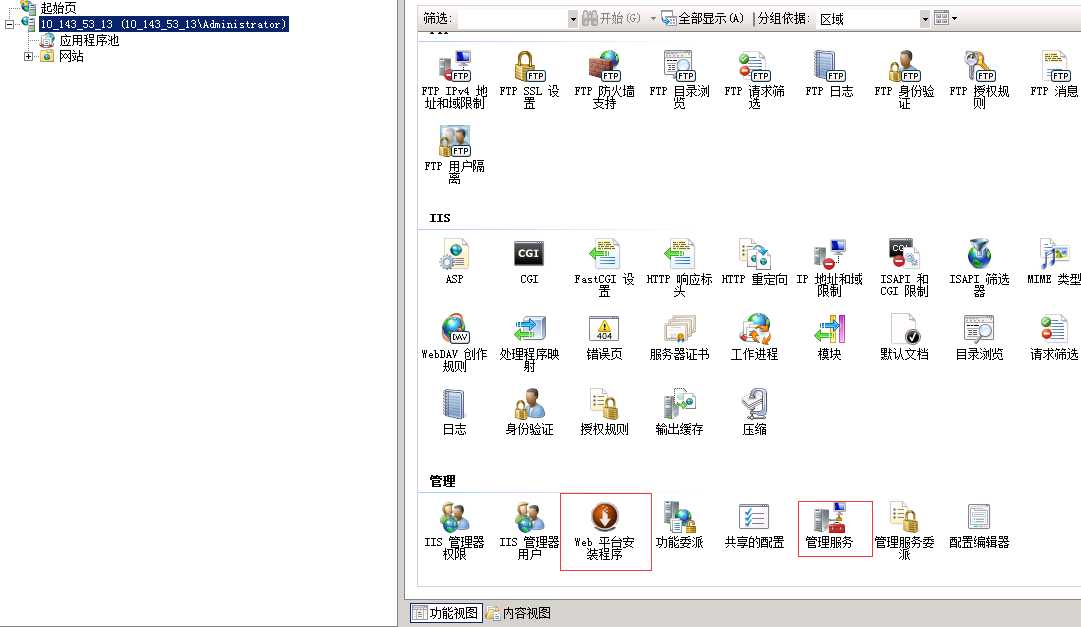
Task: Open IIS 请求筛选 feature
Action: coord(1054,337)
